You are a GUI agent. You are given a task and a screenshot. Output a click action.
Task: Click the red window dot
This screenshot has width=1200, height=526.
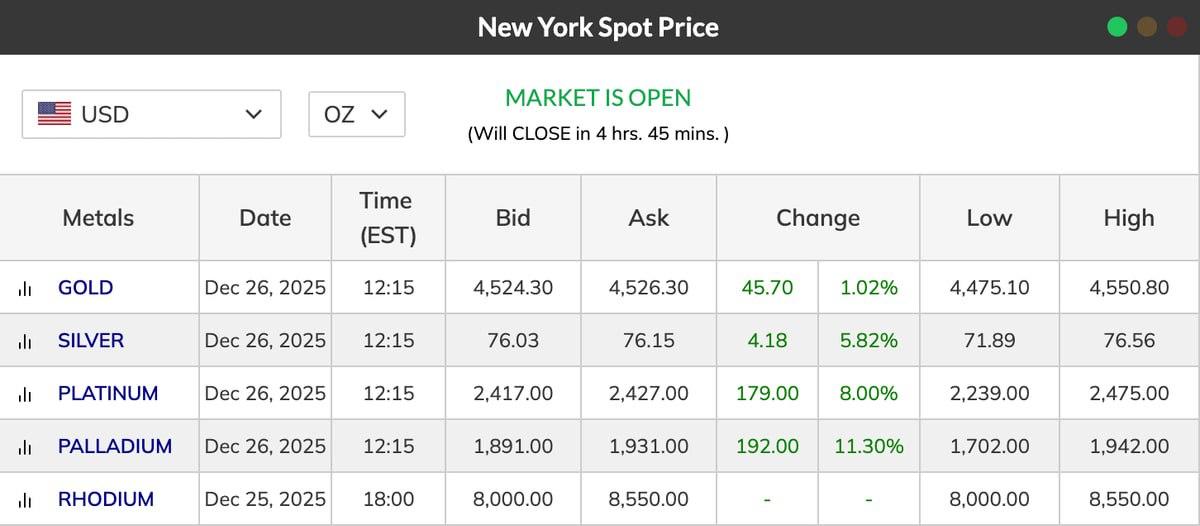point(1175,27)
